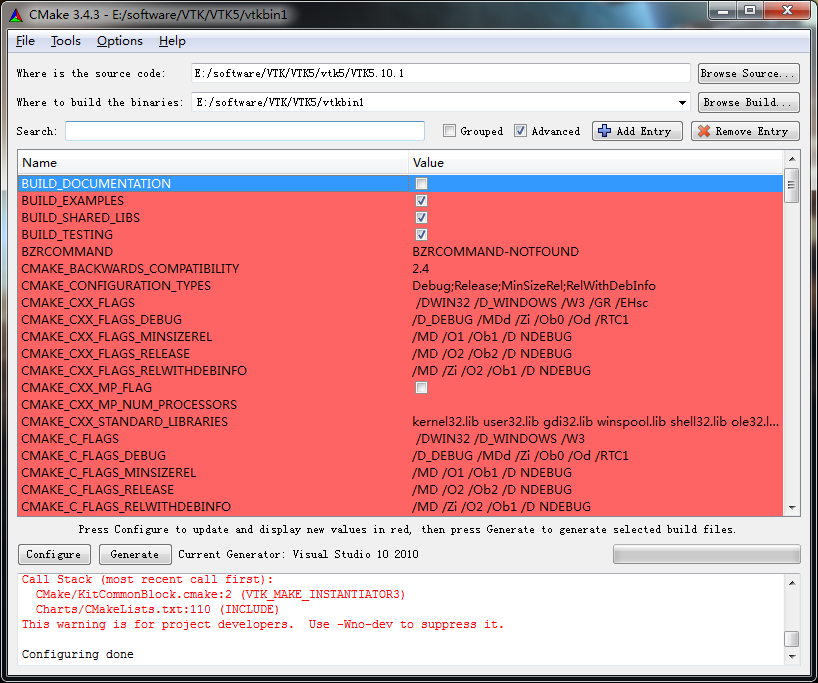
Task: Select CMAKE_C_FLAGS_MINSIZEREL entry
Action: tap(109, 473)
